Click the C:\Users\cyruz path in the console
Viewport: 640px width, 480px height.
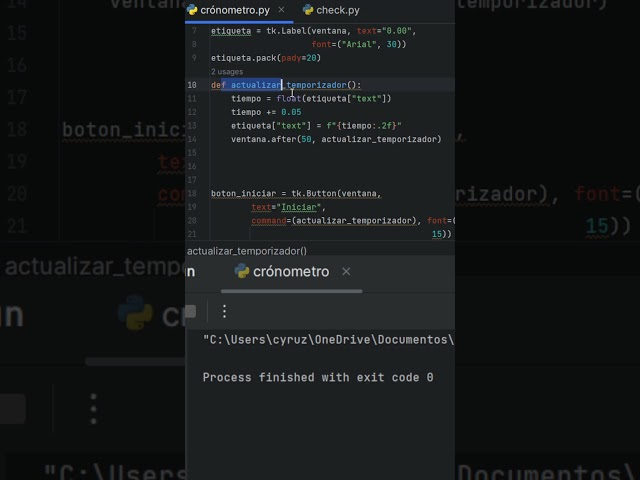(328, 340)
